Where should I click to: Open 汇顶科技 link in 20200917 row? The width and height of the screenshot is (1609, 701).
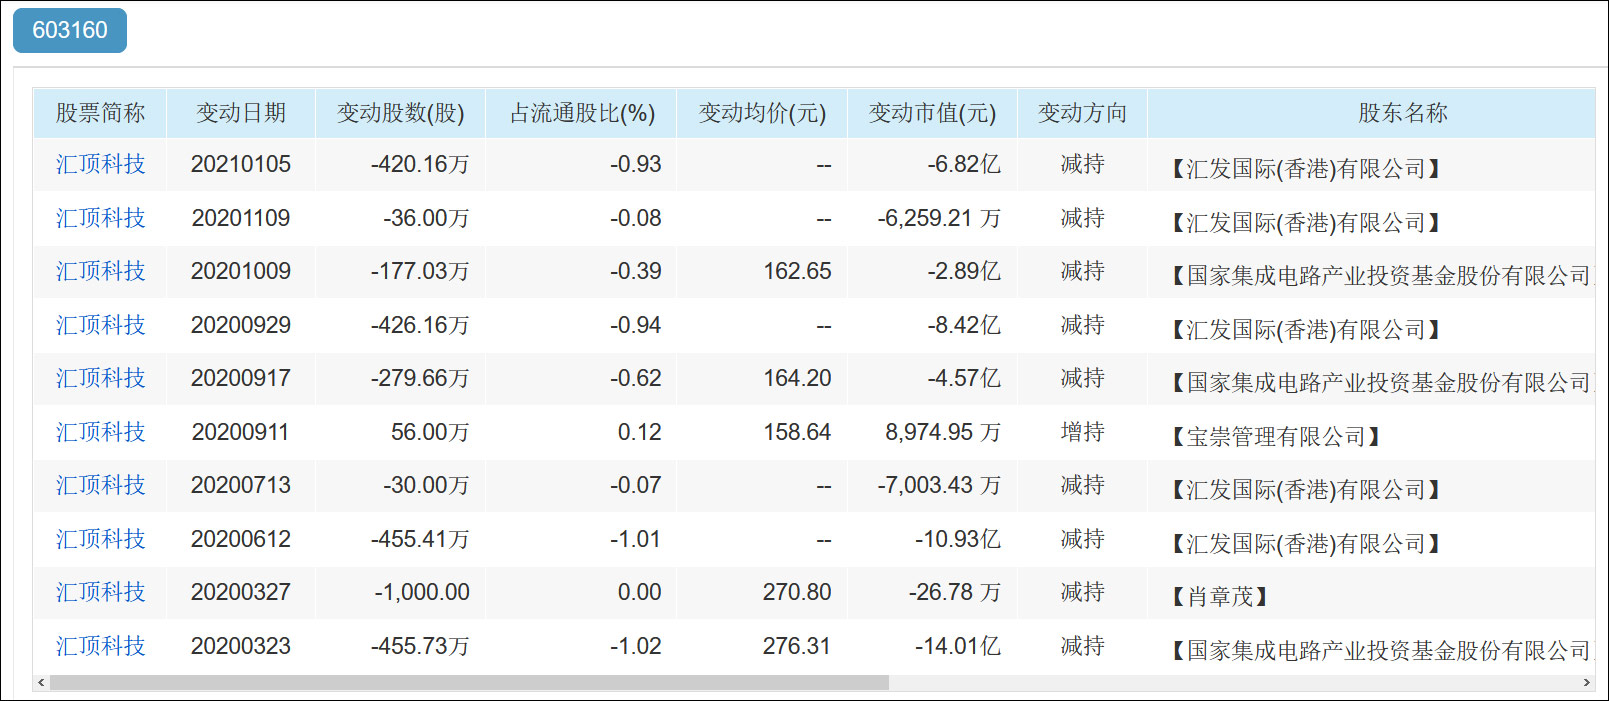pyautogui.click(x=100, y=378)
